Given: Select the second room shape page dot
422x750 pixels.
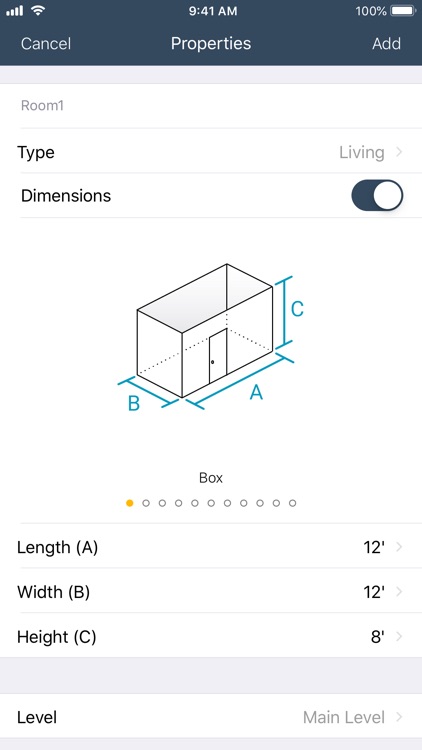Looking at the screenshot, I should pos(146,503).
